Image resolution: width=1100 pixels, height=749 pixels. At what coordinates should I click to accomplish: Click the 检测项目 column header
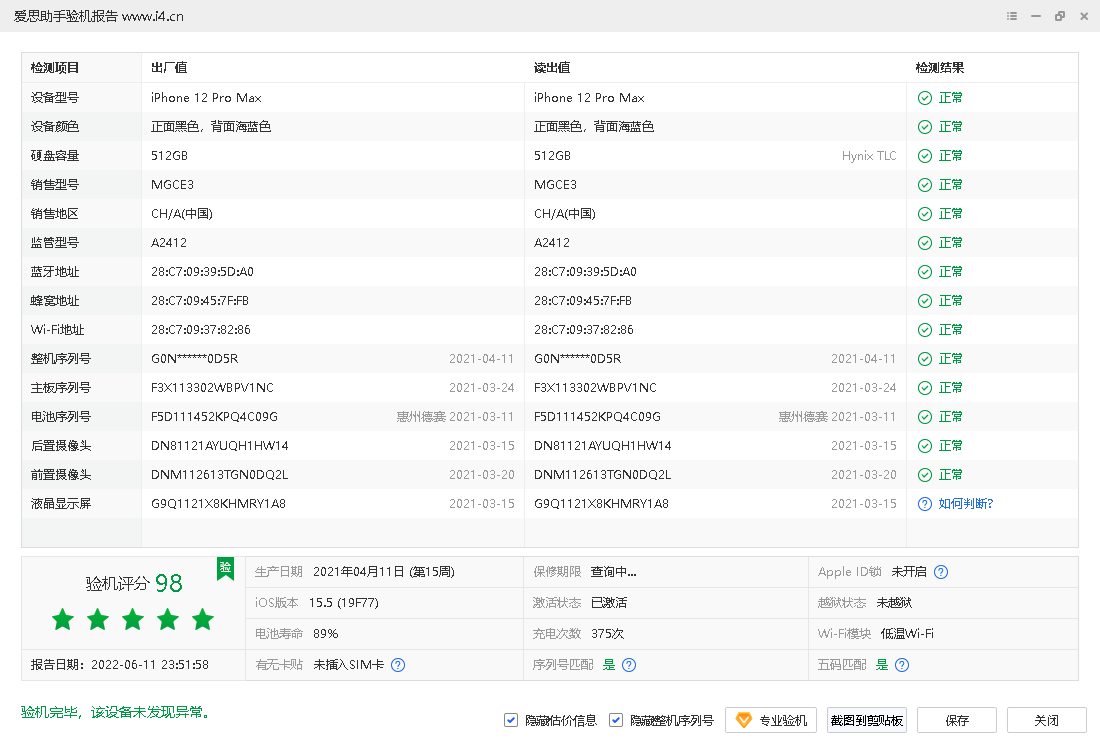pyautogui.click(x=55, y=68)
